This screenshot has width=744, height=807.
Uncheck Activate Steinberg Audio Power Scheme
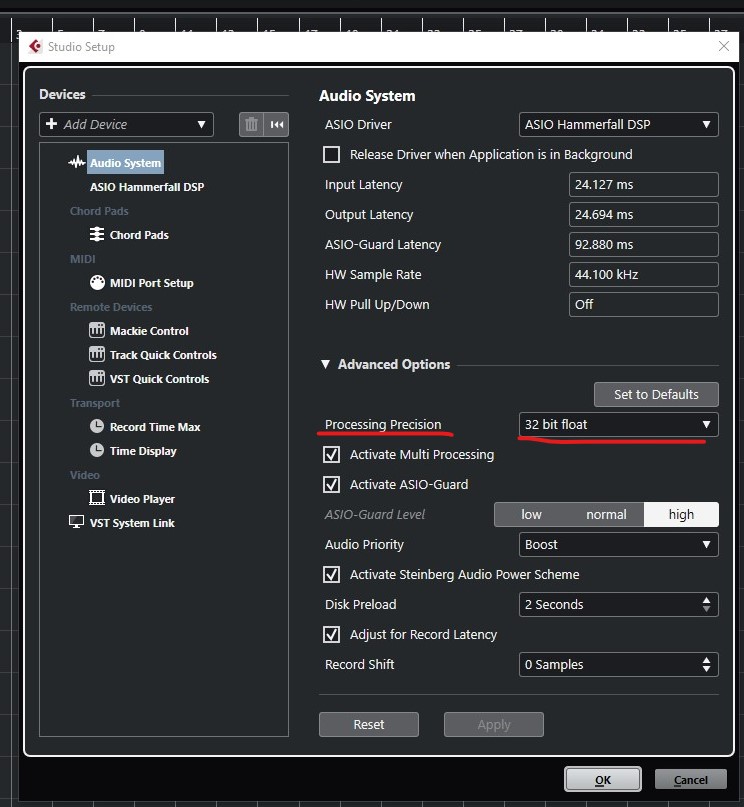331,574
